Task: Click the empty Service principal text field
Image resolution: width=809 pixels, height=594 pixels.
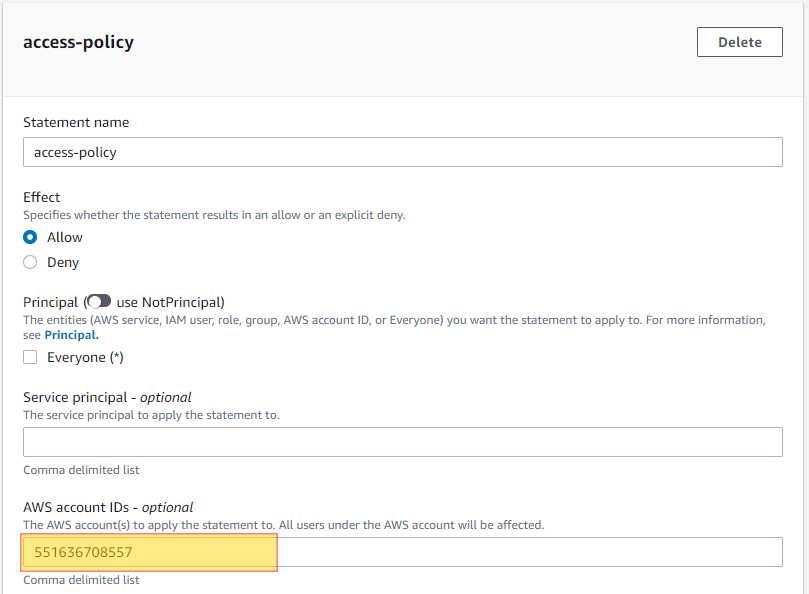Action: [x=402, y=442]
